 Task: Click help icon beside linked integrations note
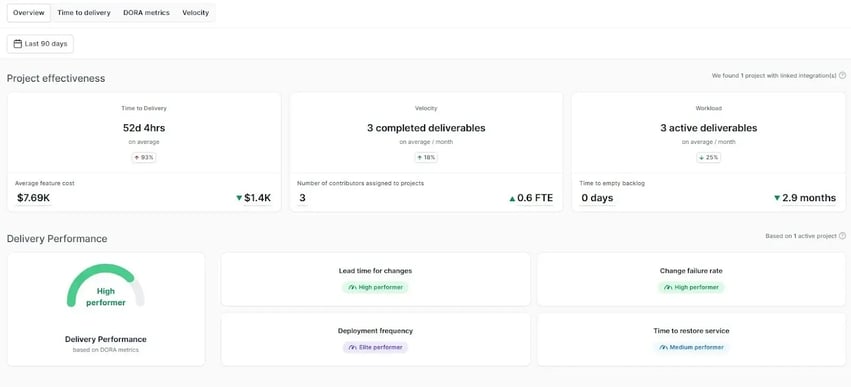coord(842,75)
